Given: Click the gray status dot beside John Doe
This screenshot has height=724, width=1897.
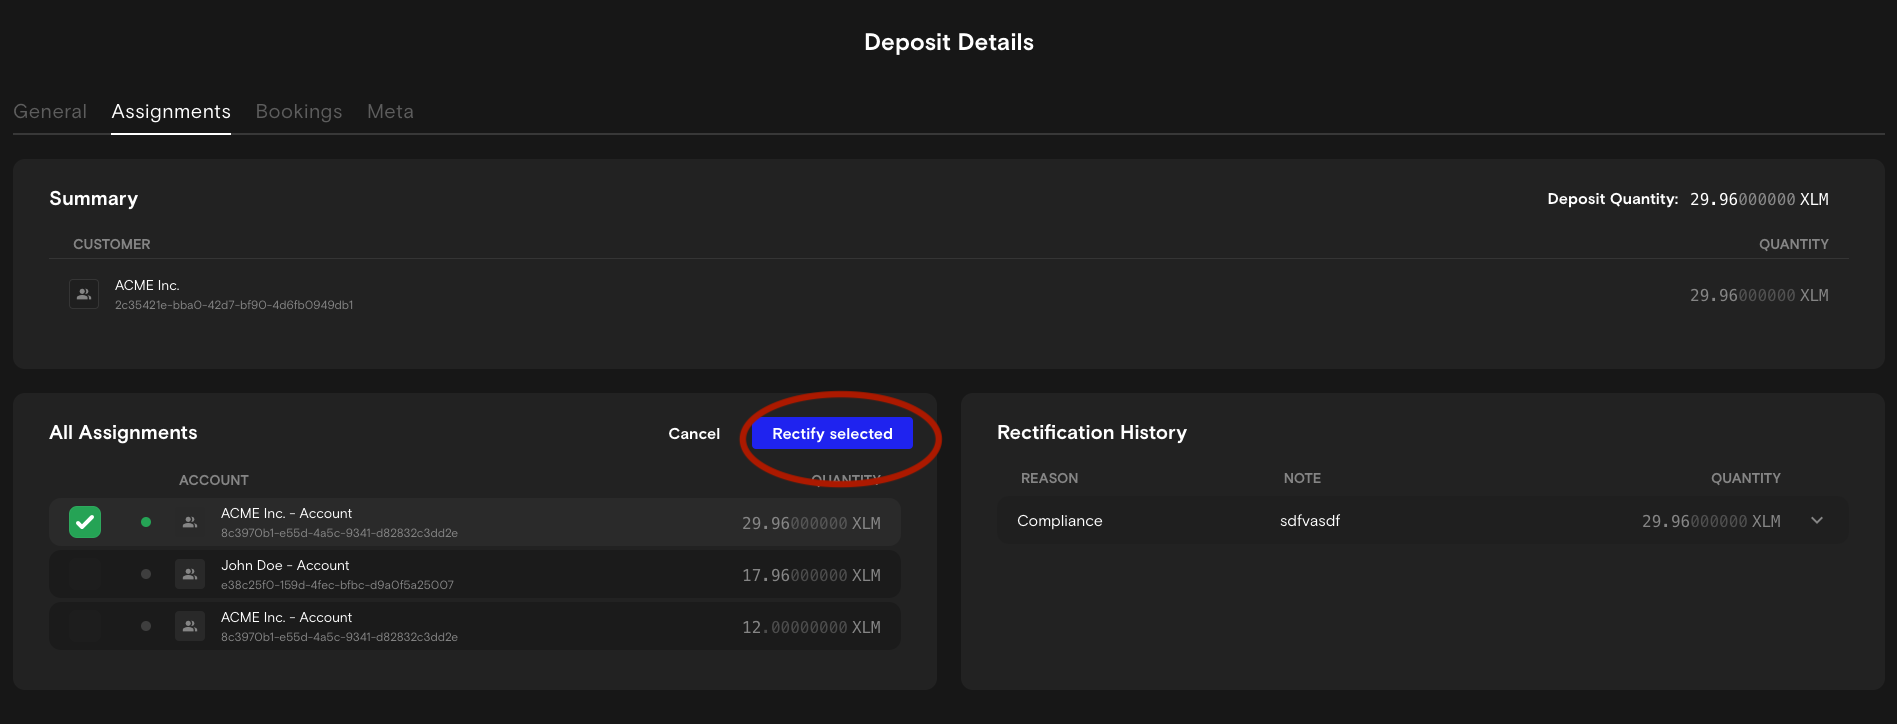Looking at the screenshot, I should pos(146,574).
